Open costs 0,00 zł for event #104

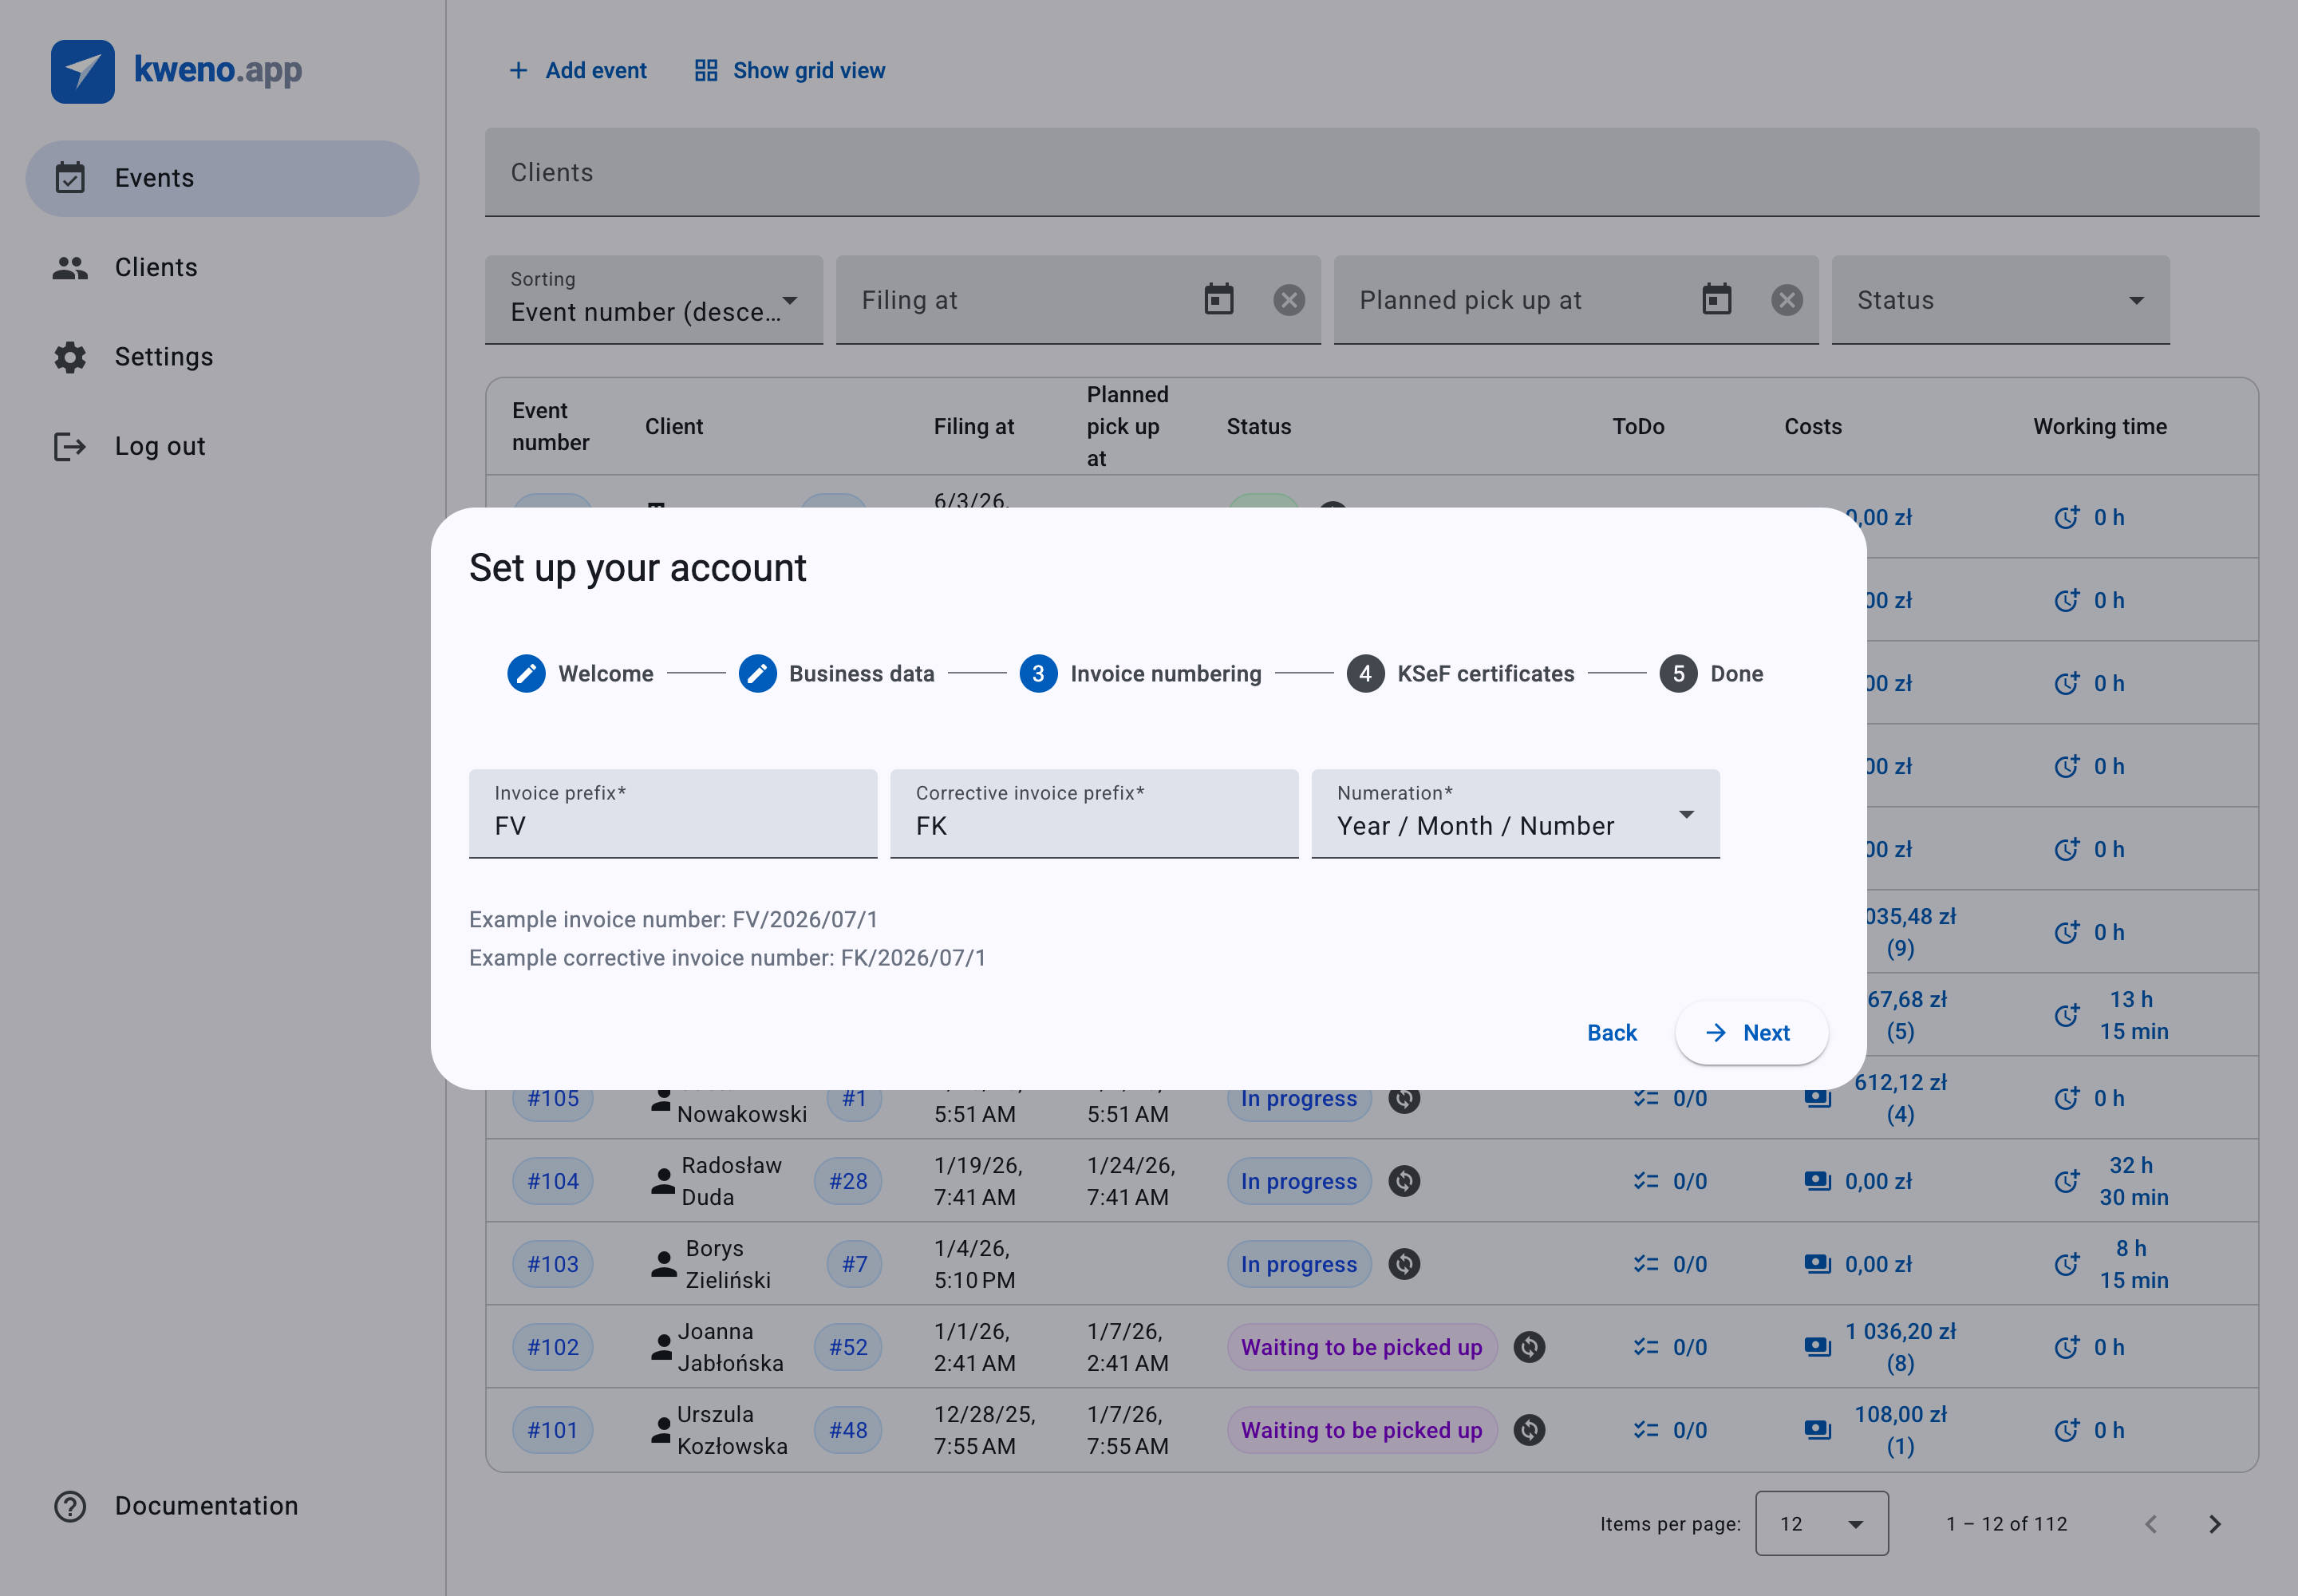coord(1858,1181)
